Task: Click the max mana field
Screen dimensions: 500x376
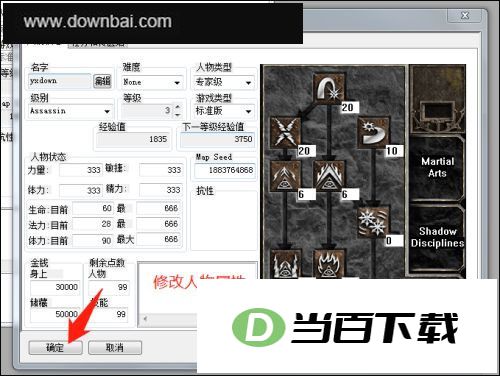Action: [159, 224]
